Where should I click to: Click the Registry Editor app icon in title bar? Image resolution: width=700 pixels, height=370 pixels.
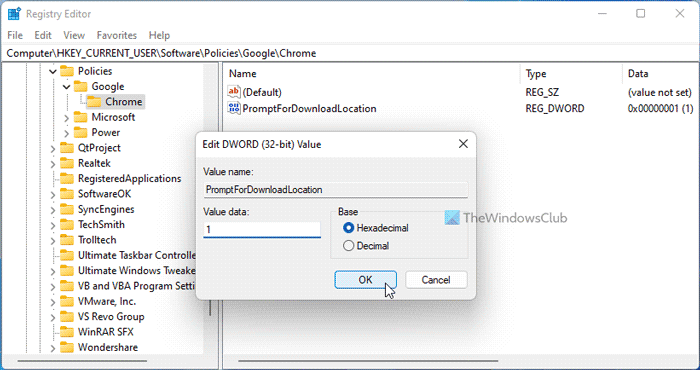[x=14, y=14]
